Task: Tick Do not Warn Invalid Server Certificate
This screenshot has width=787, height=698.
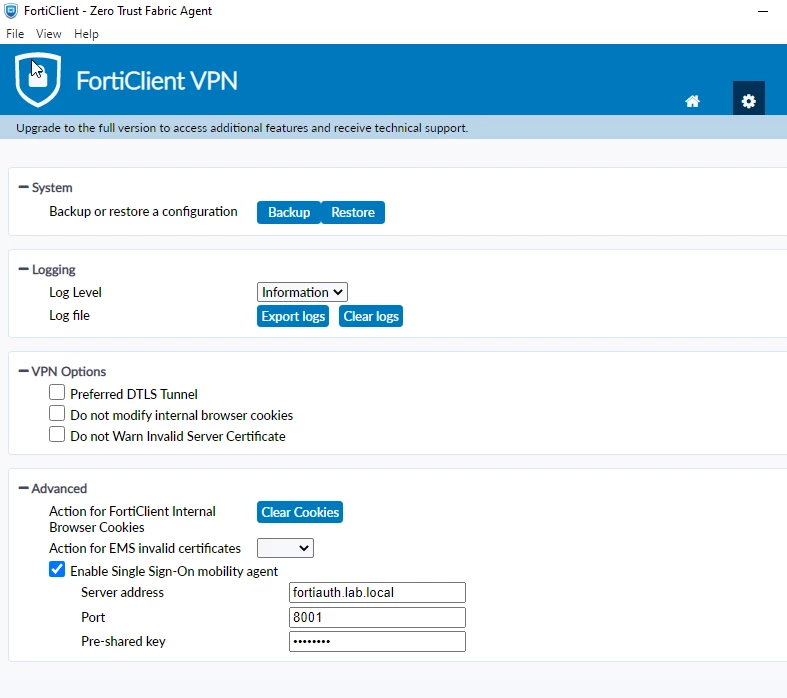Action: [57, 435]
